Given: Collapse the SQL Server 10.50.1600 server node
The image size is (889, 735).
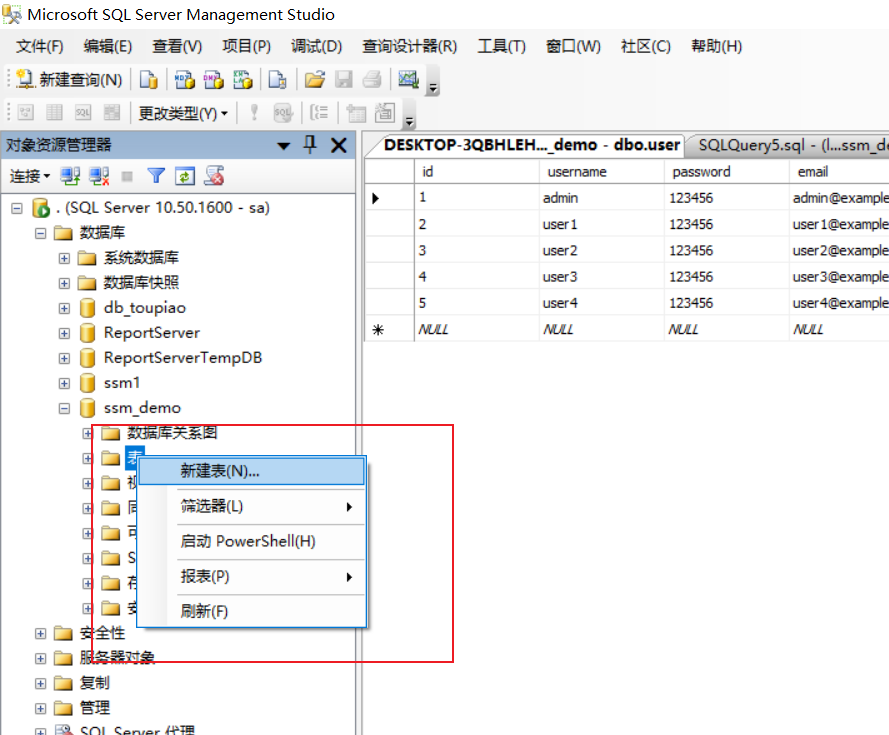Looking at the screenshot, I should pyautogui.click(x=17, y=208).
